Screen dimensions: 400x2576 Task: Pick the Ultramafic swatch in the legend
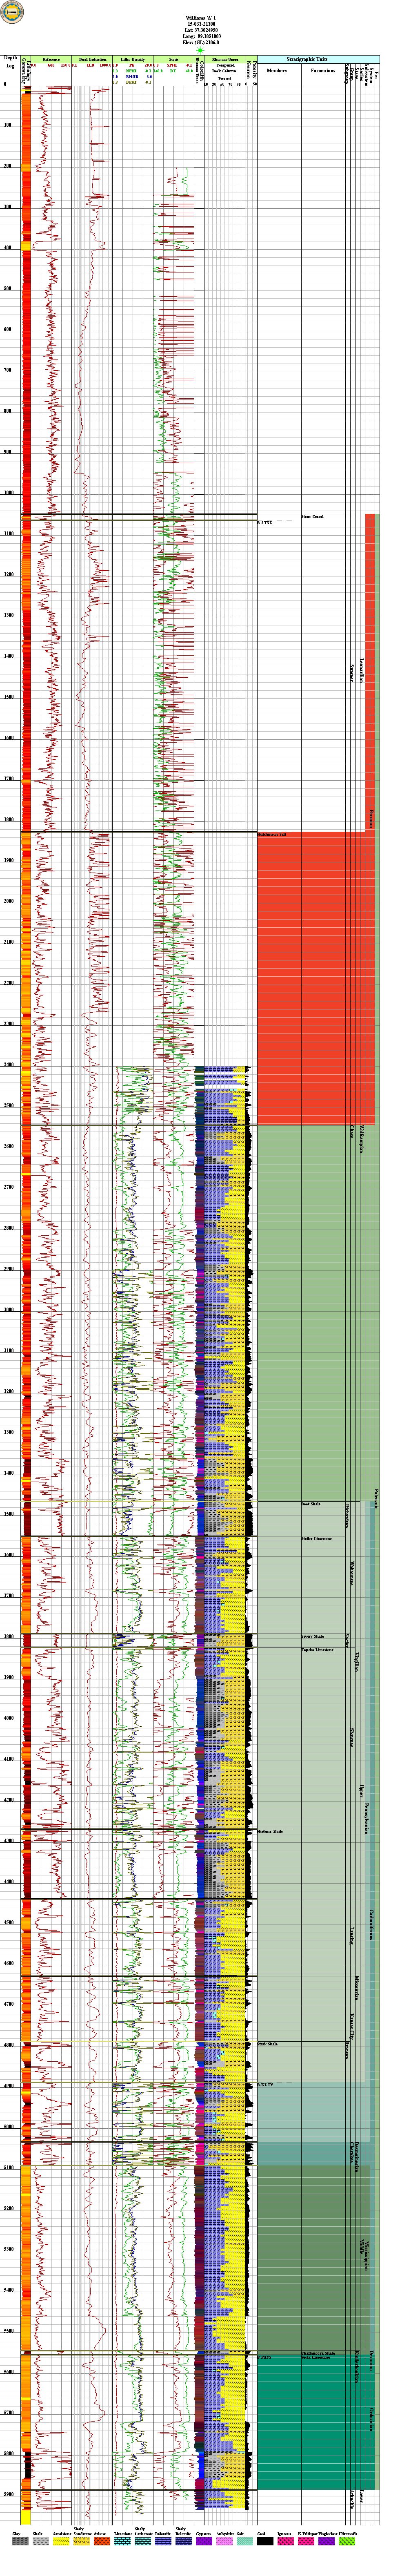347,2541
